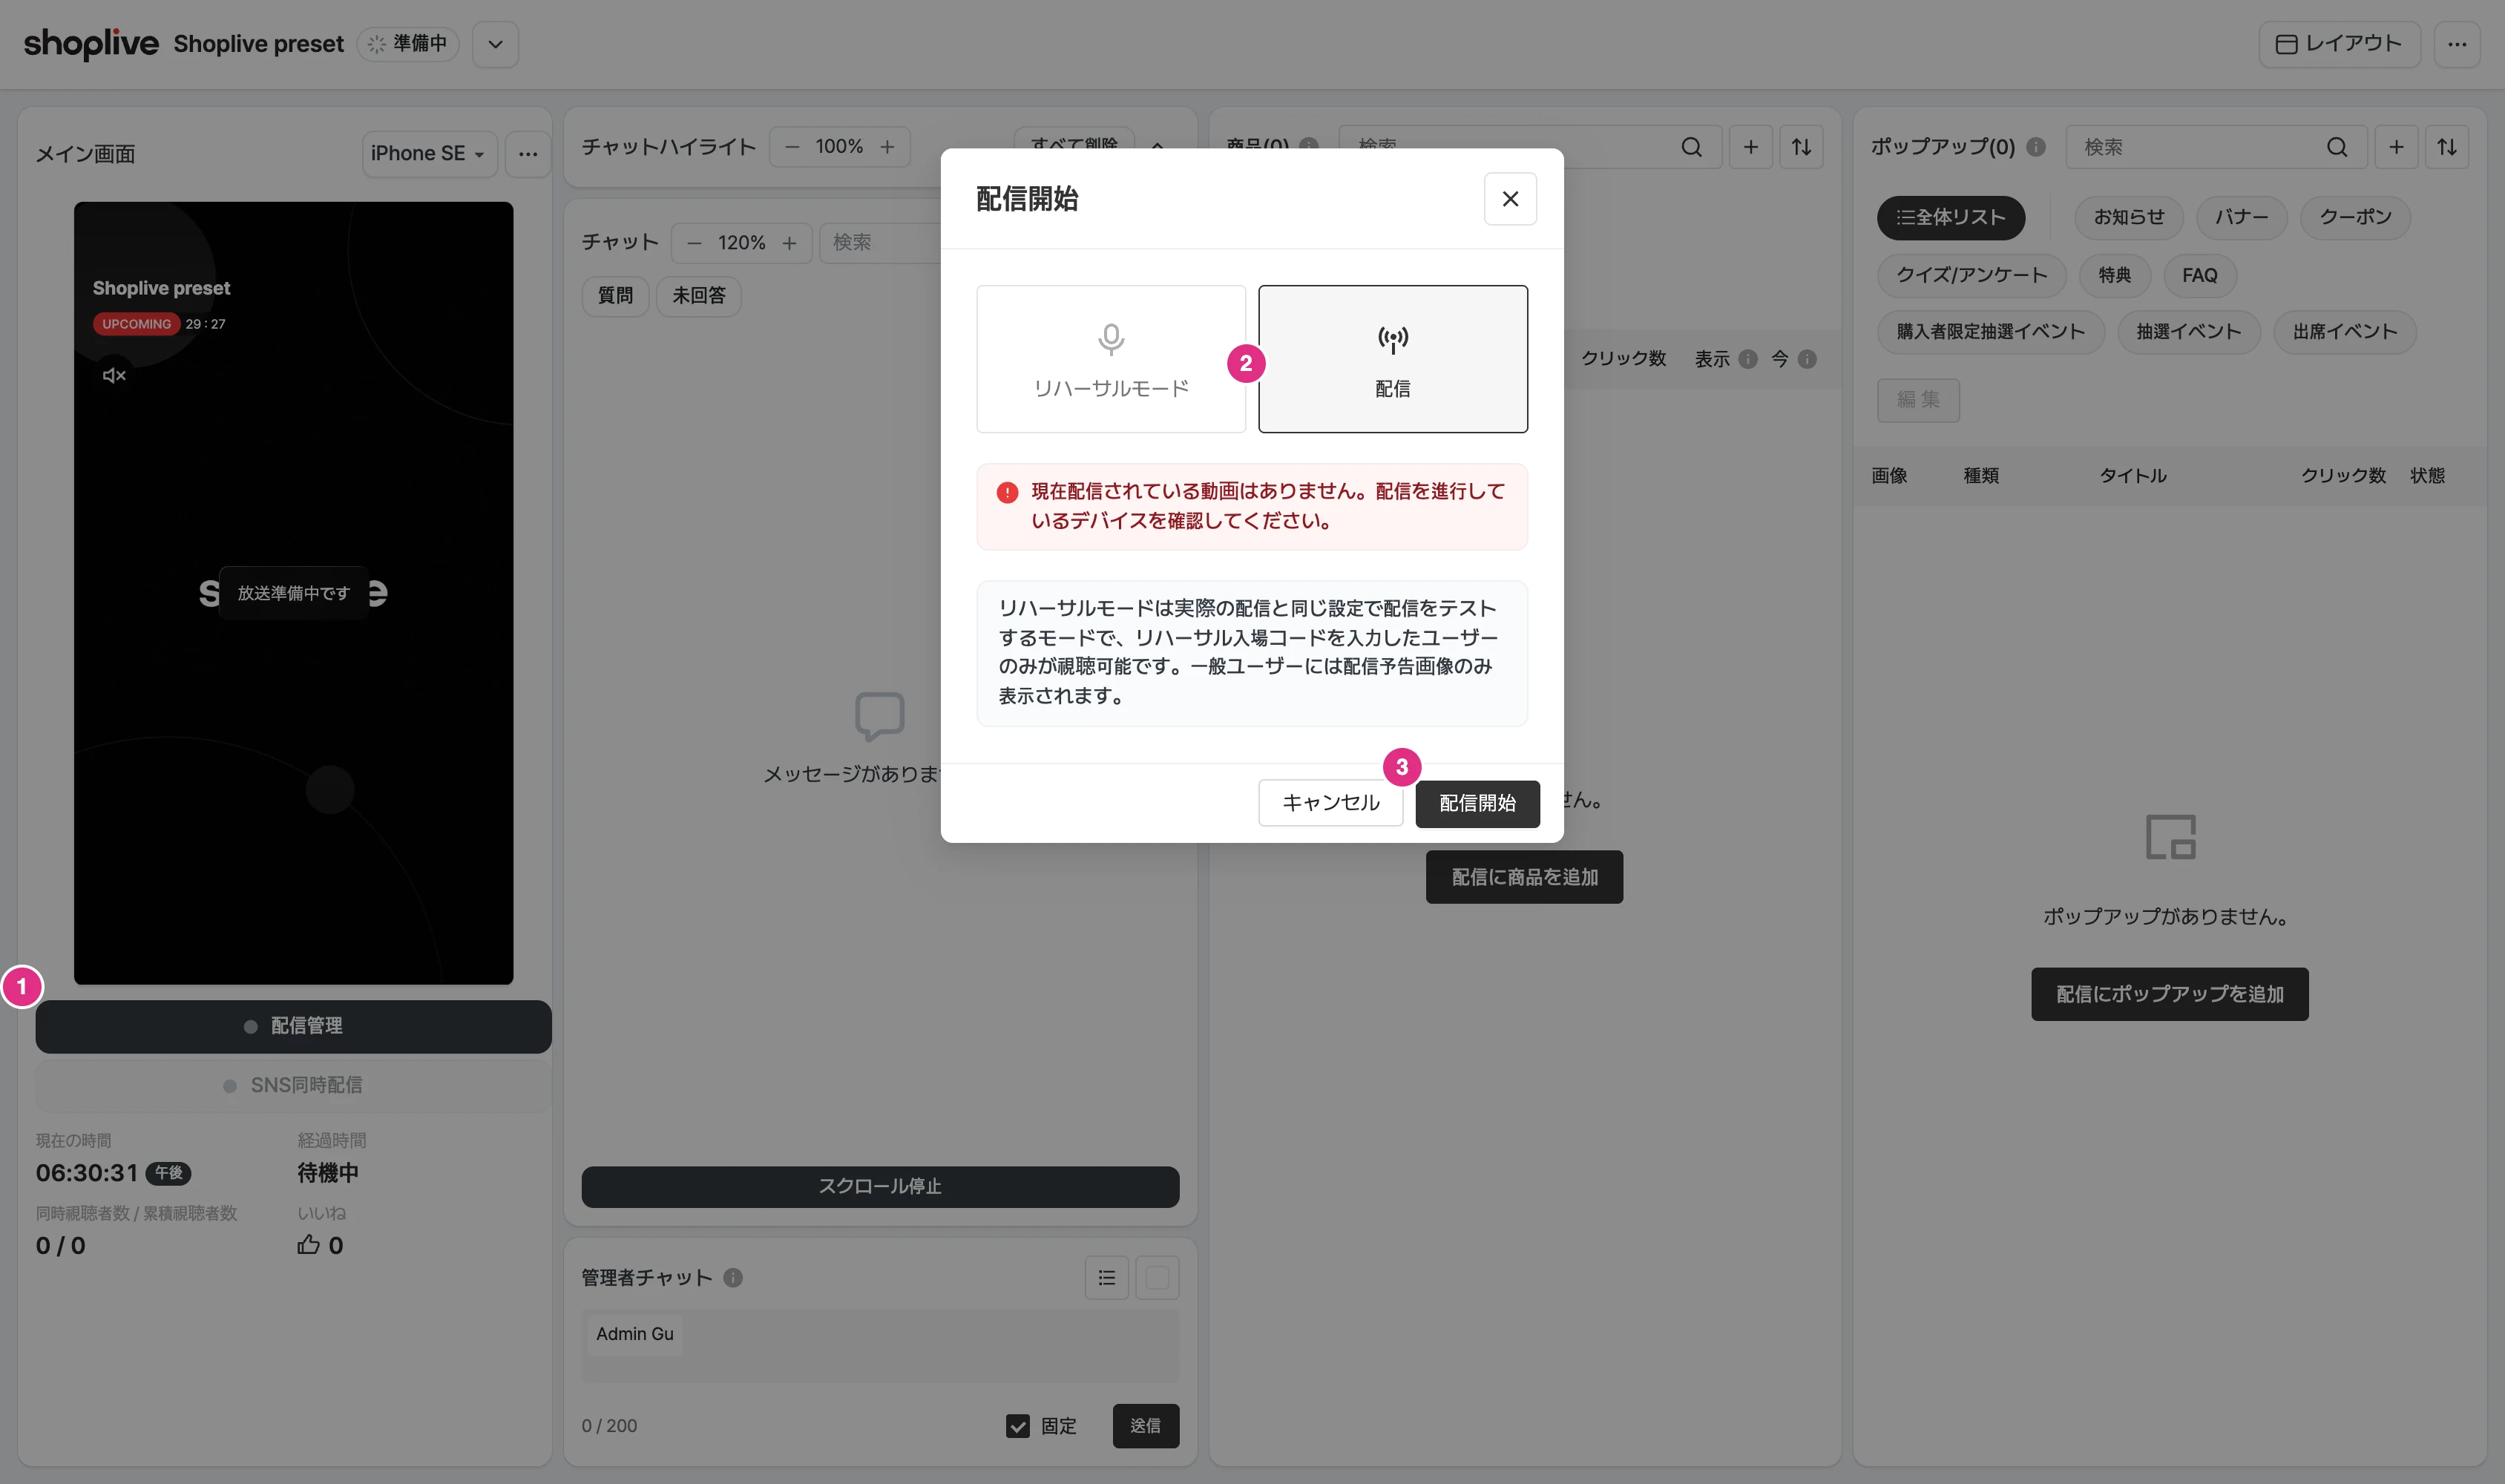Click 配信に商品を追加 button
The image size is (2505, 1484).
1524,877
